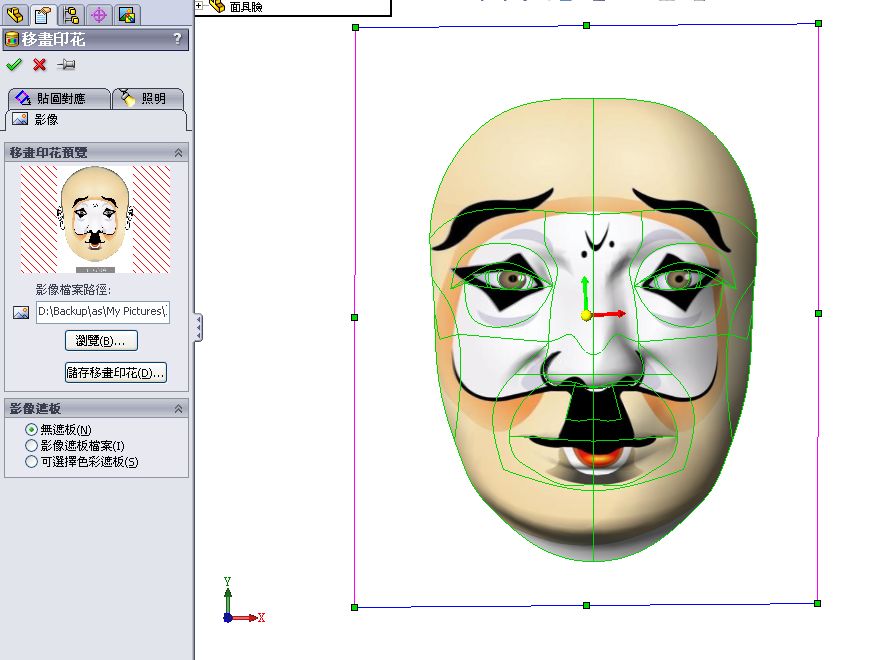Click right-middle decal frame handle

pyautogui.click(x=818, y=313)
